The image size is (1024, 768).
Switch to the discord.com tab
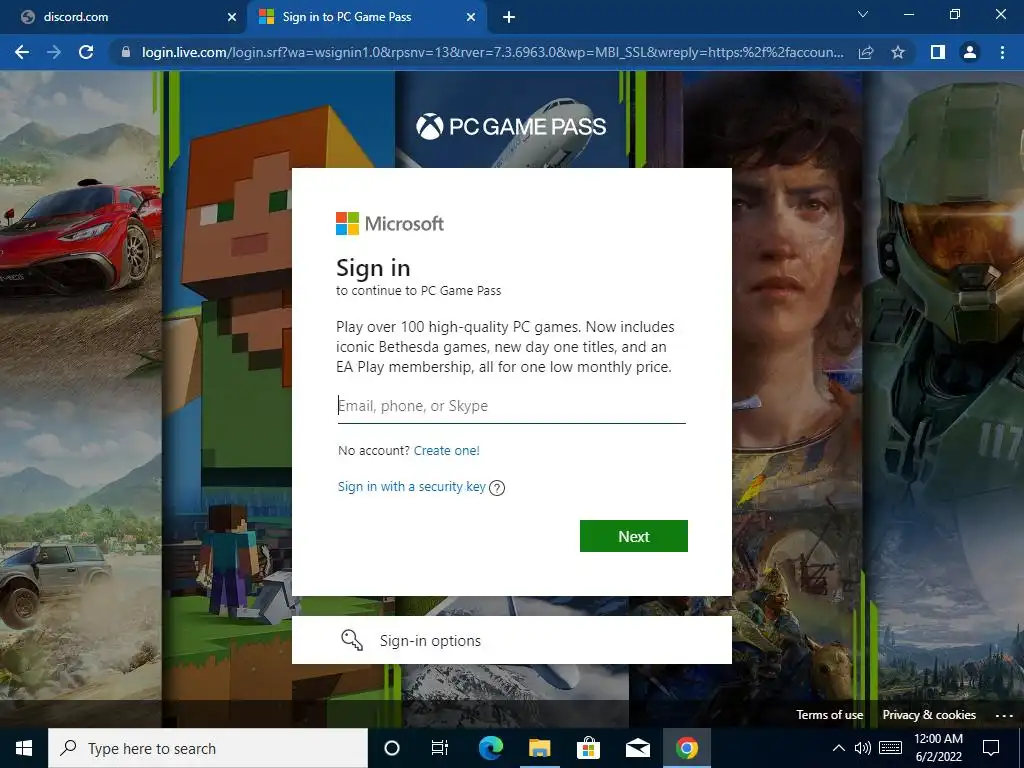coord(124,17)
